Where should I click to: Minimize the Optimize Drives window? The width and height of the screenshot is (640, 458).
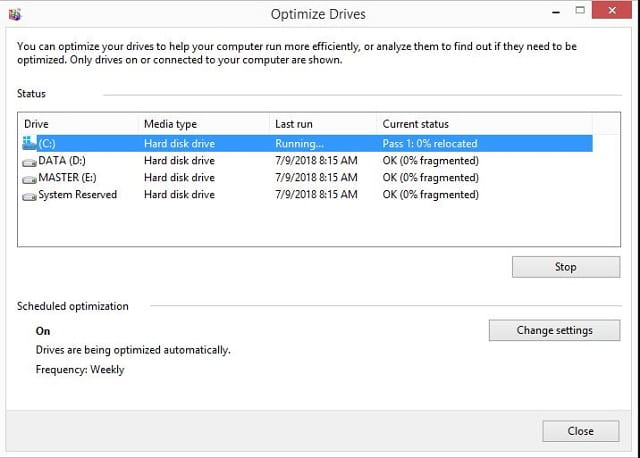coord(556,11)
